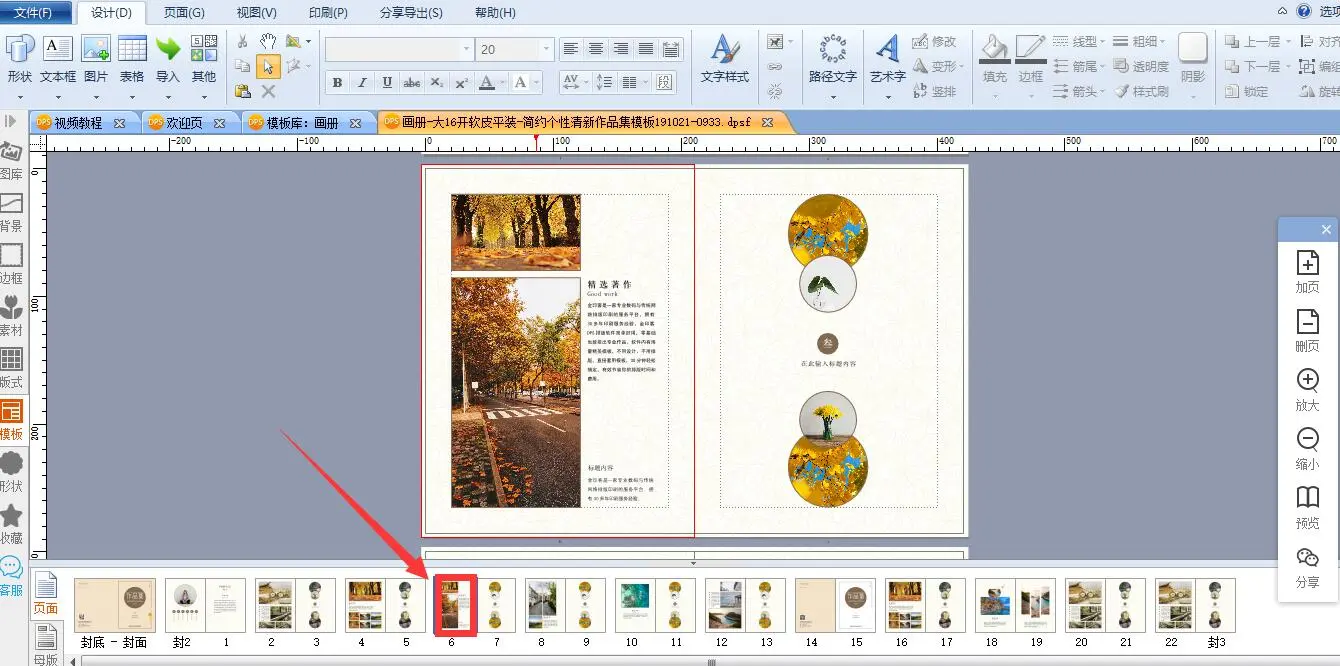Click 删页 delete page icon

(1307, 329)
